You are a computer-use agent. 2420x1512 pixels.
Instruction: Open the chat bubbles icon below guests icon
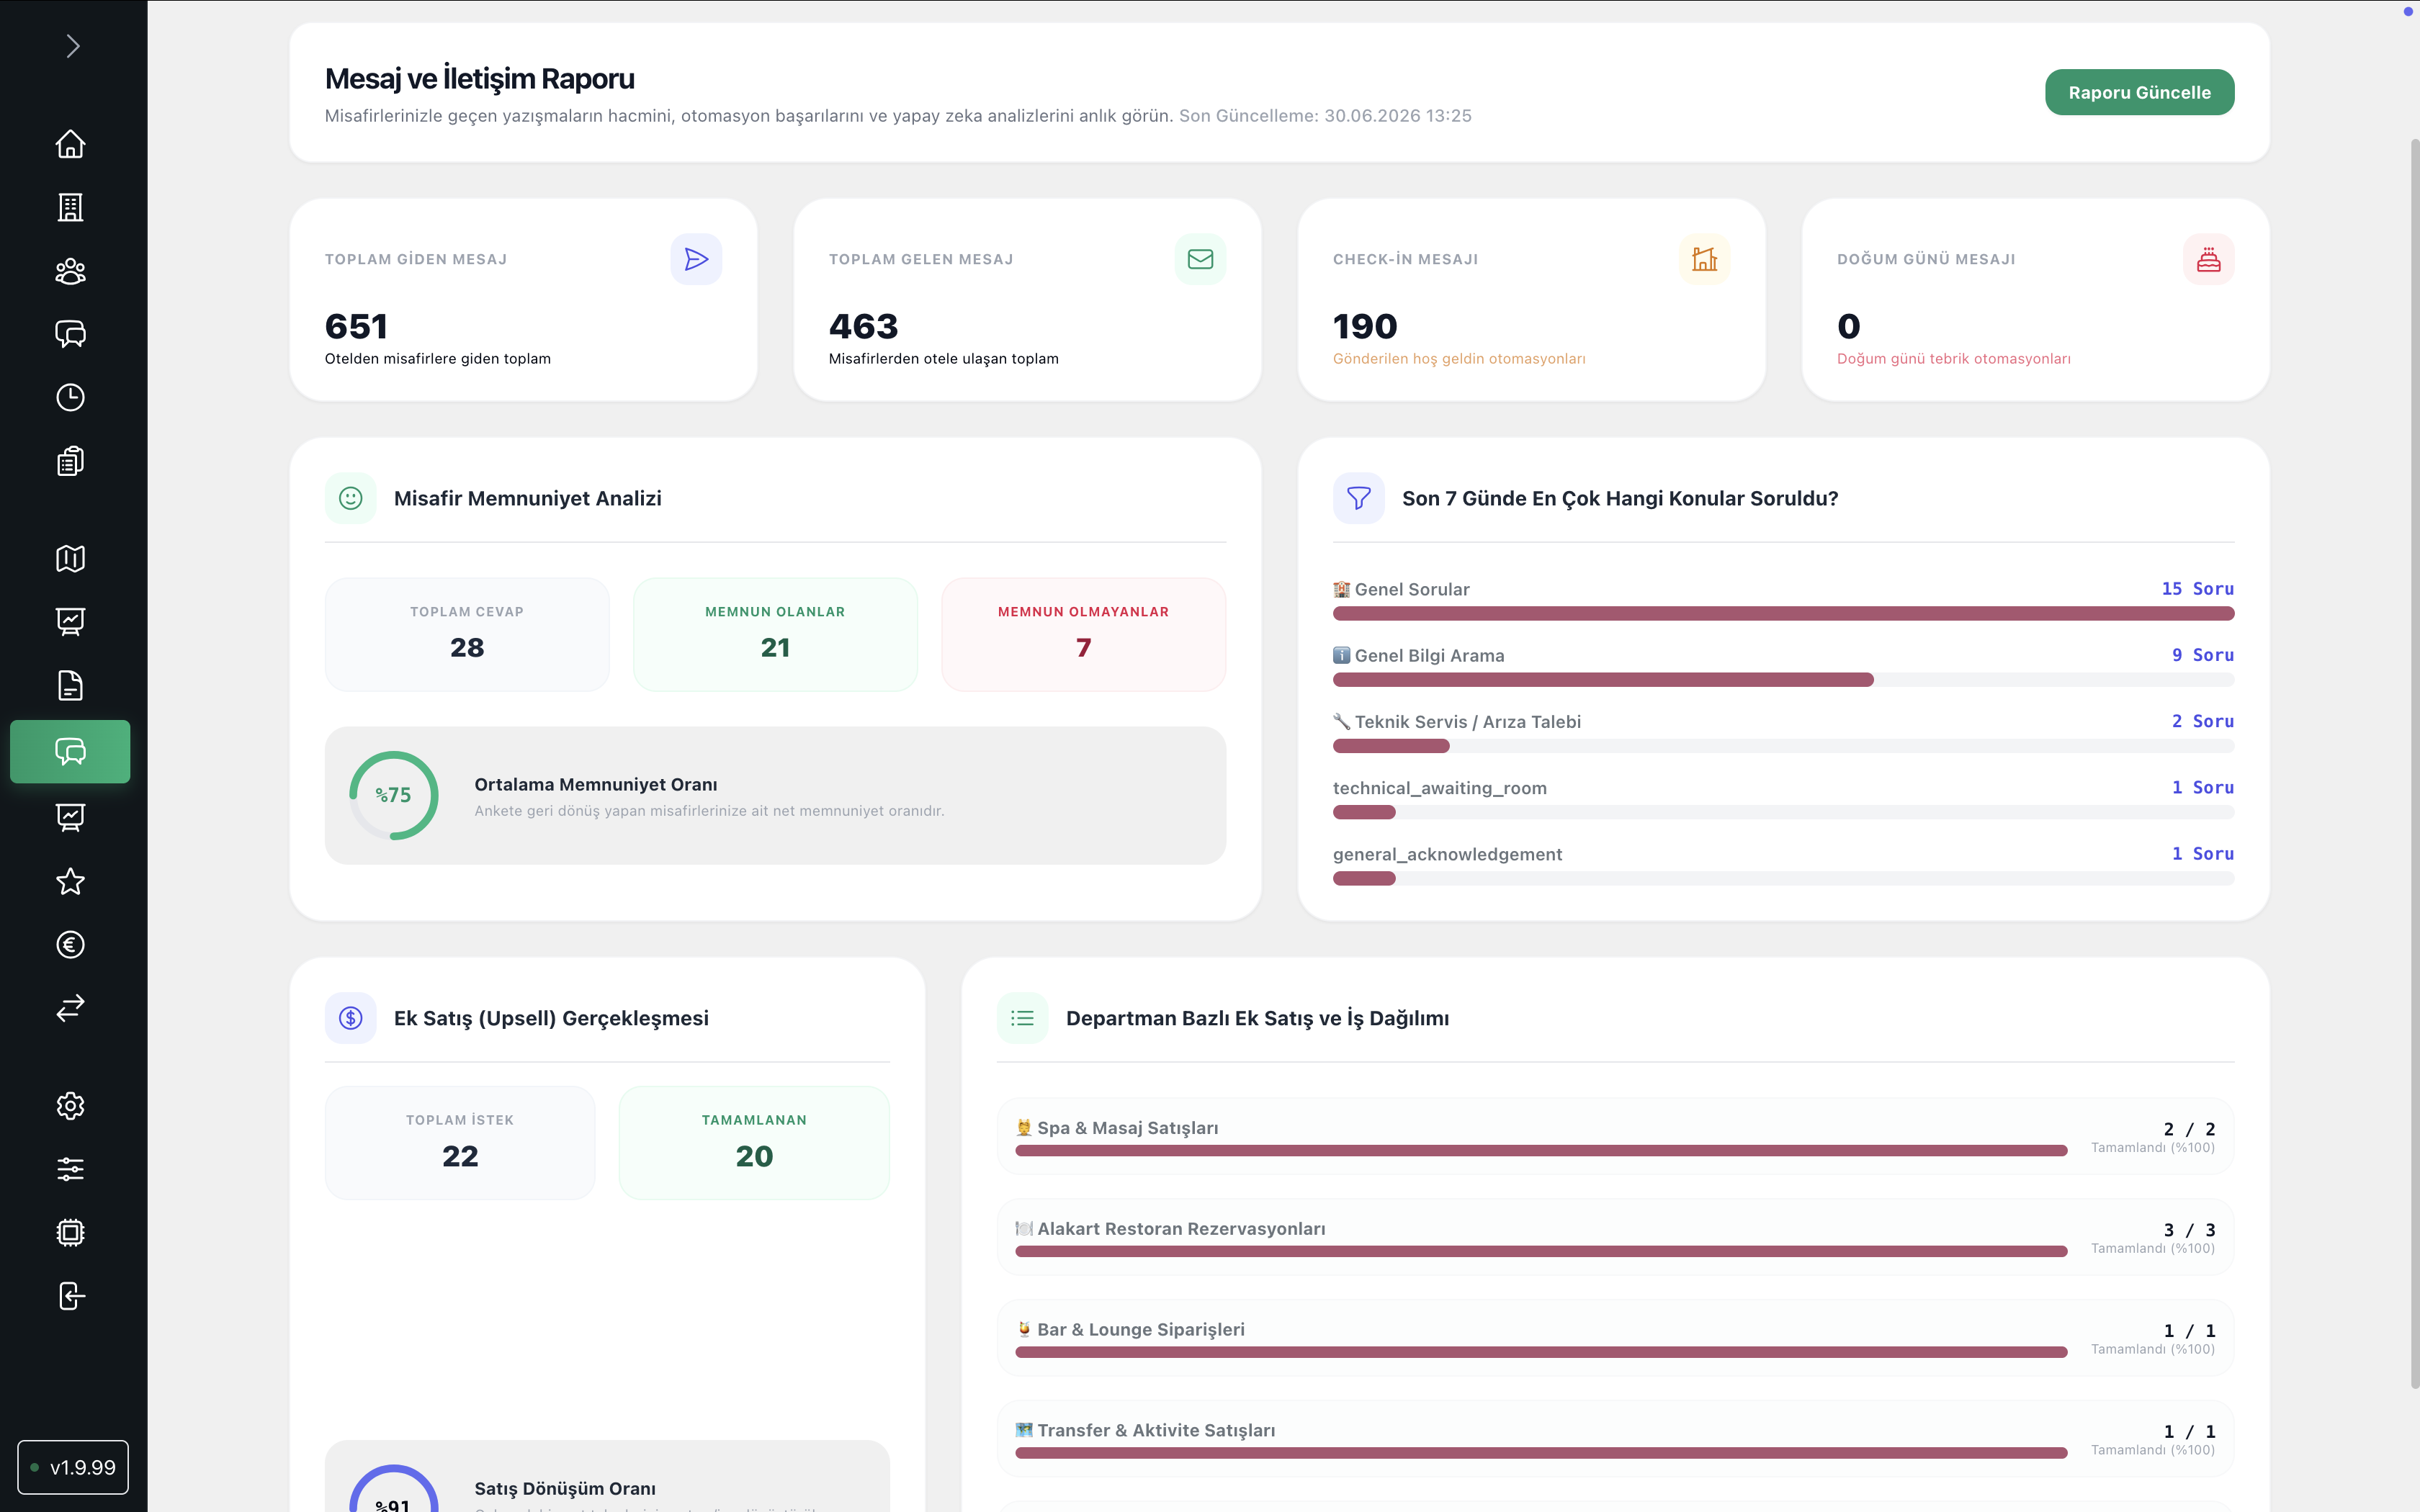click(x=70, y=334)
